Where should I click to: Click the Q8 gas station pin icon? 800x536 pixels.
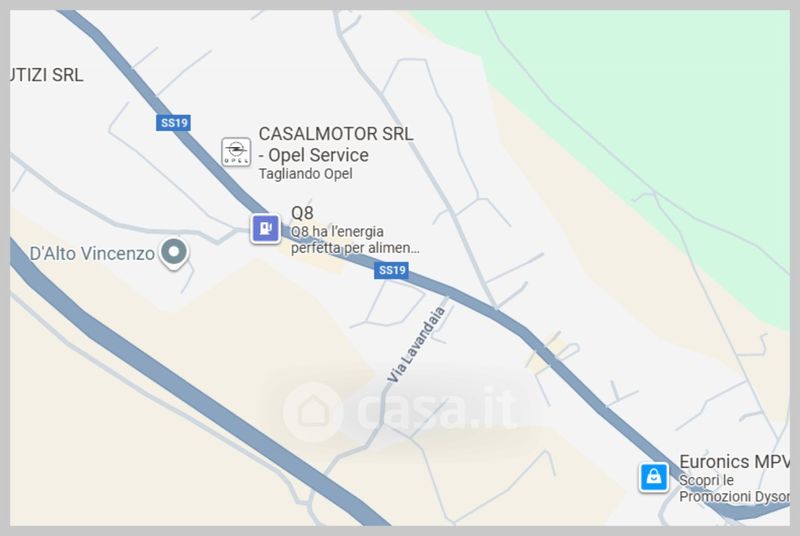click(x=265, y=228)
